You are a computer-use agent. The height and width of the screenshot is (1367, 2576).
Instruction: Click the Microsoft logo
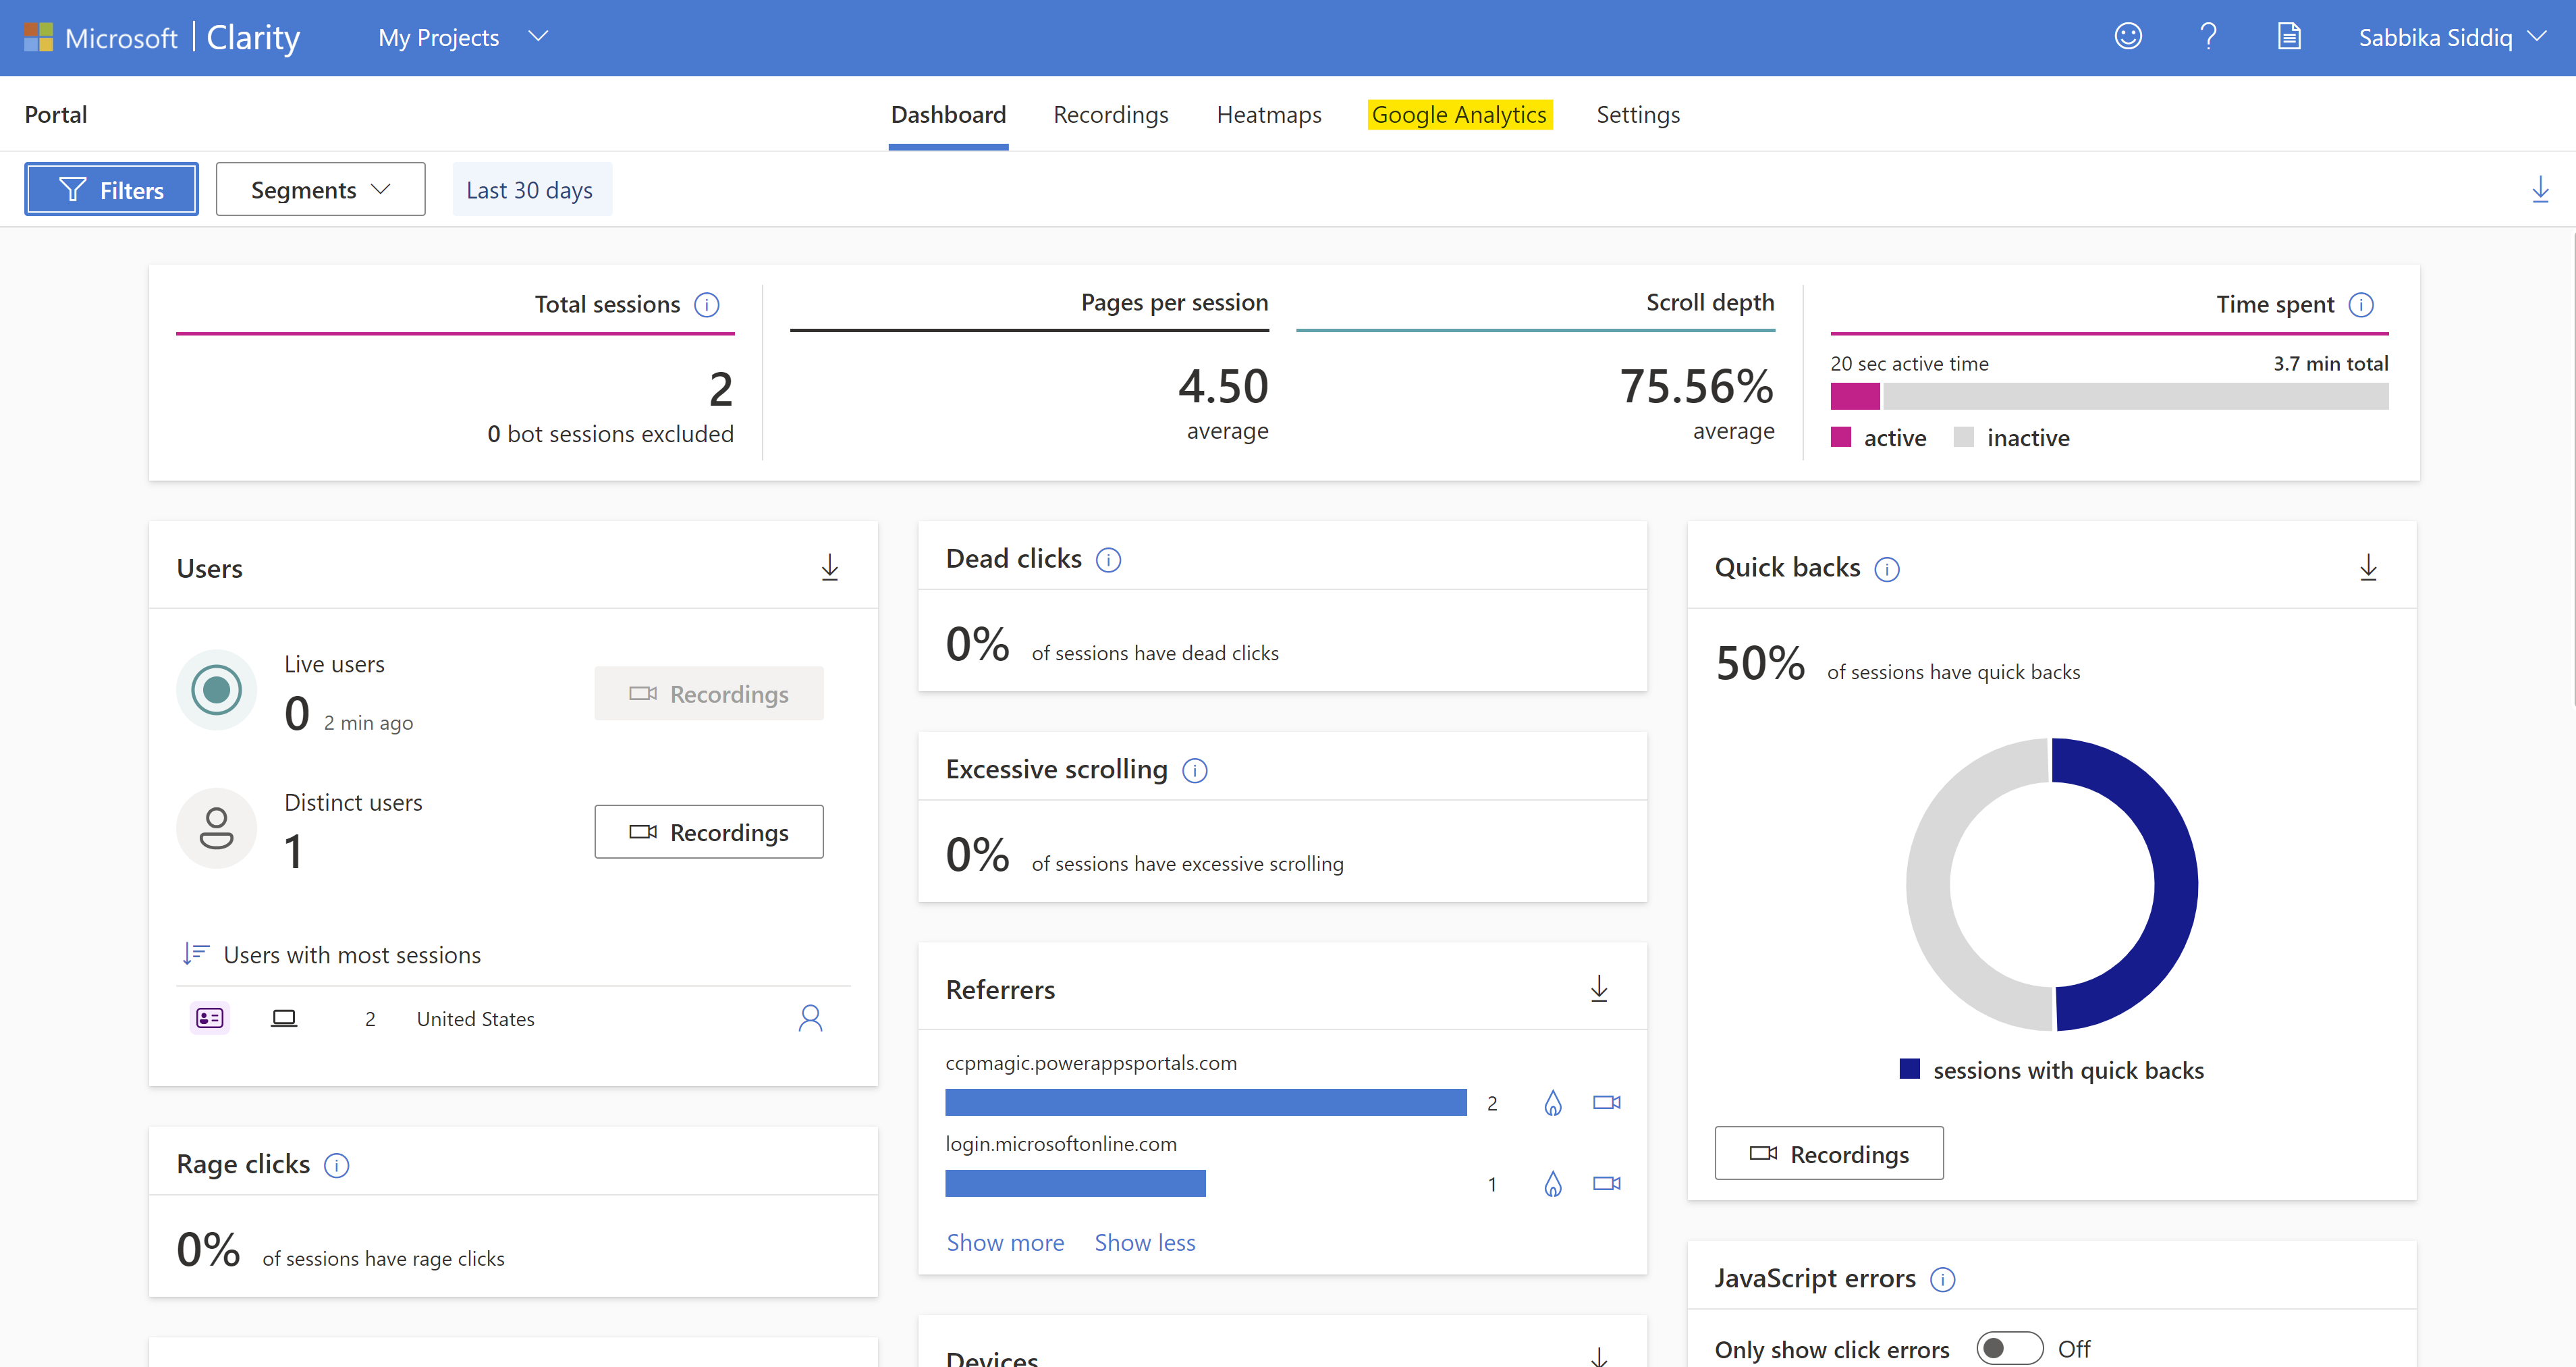click(x=38, y=37)
